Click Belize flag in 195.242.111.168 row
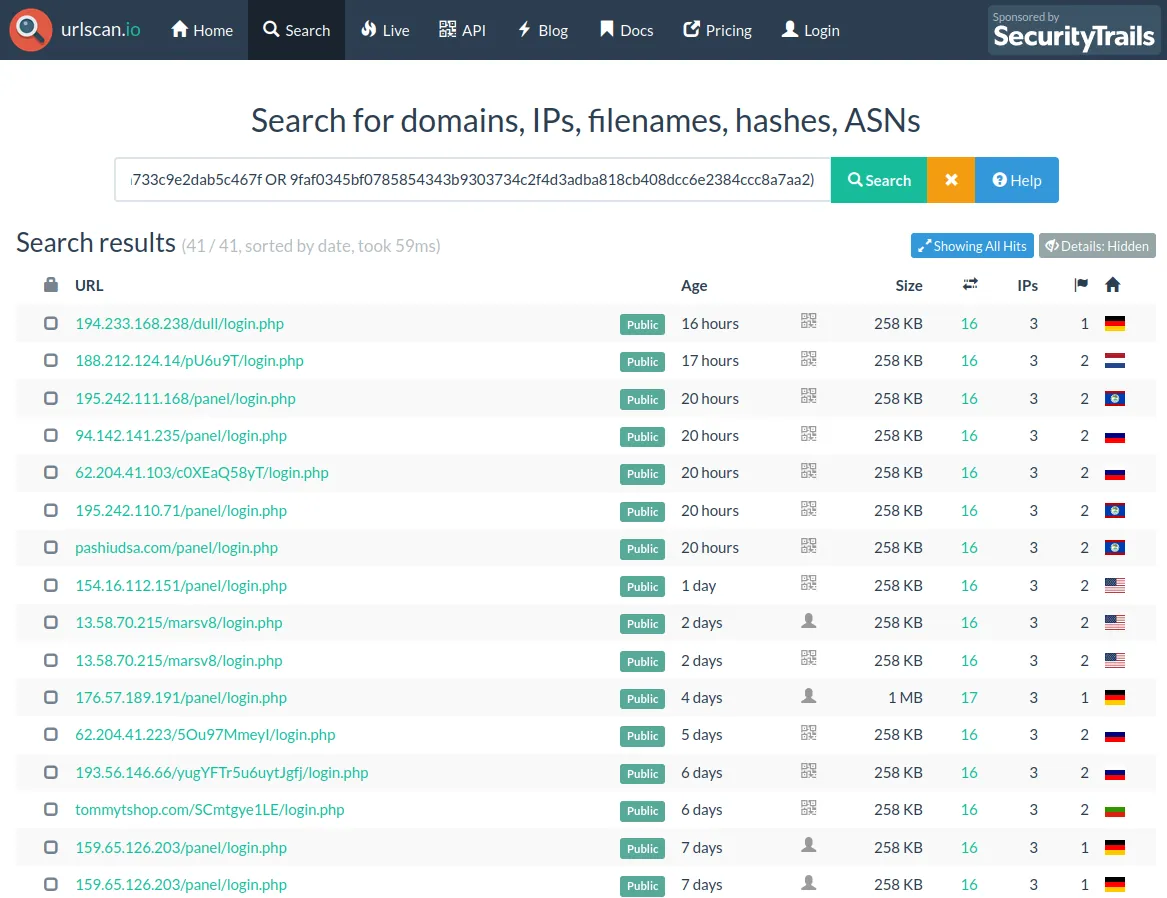This screenshot has width=1167, height=898. pyautogui.click(x=1114, y=399)
